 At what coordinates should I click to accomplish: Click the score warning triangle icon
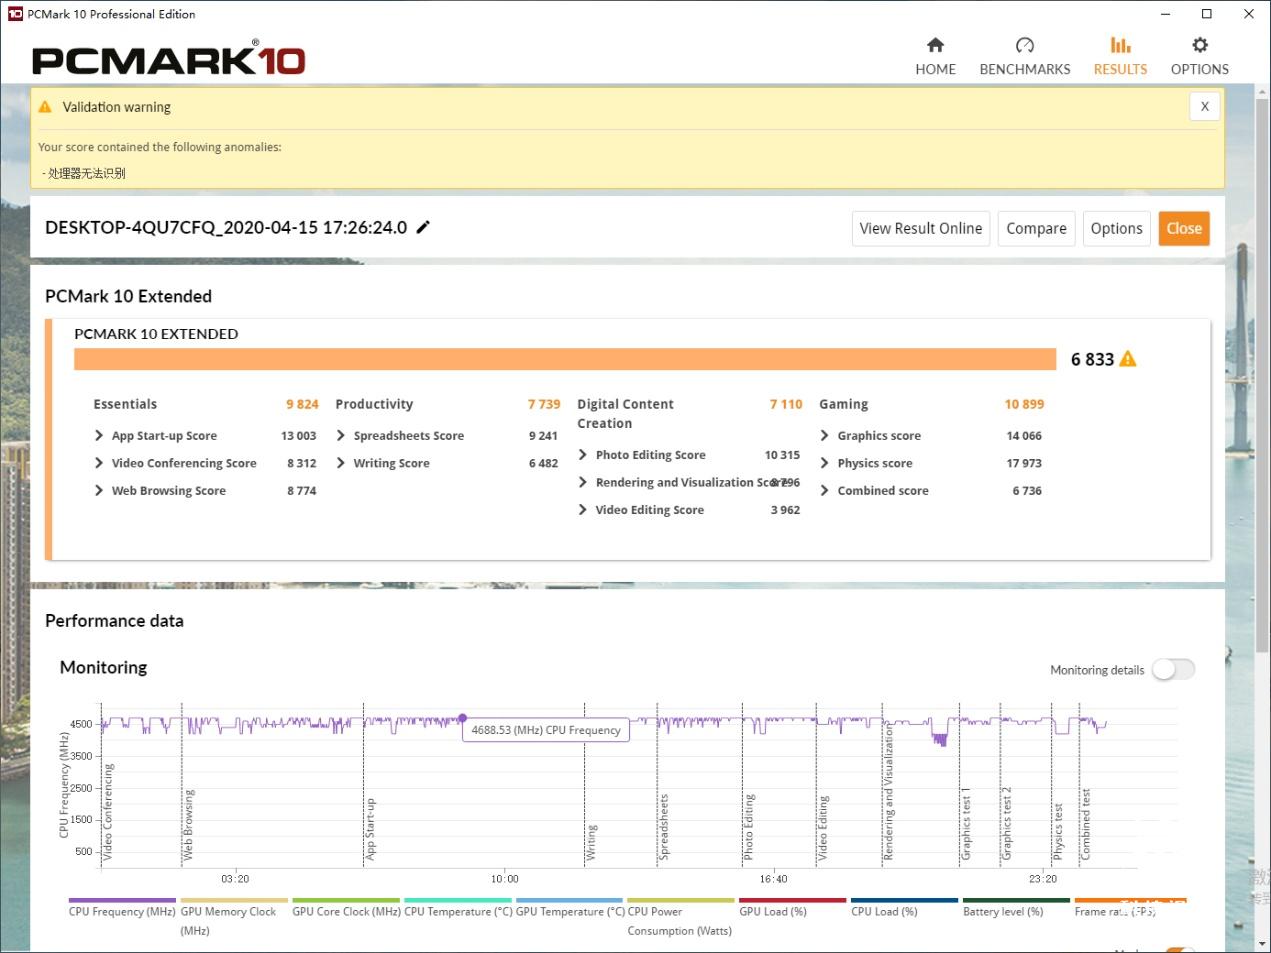point(1128,359)
